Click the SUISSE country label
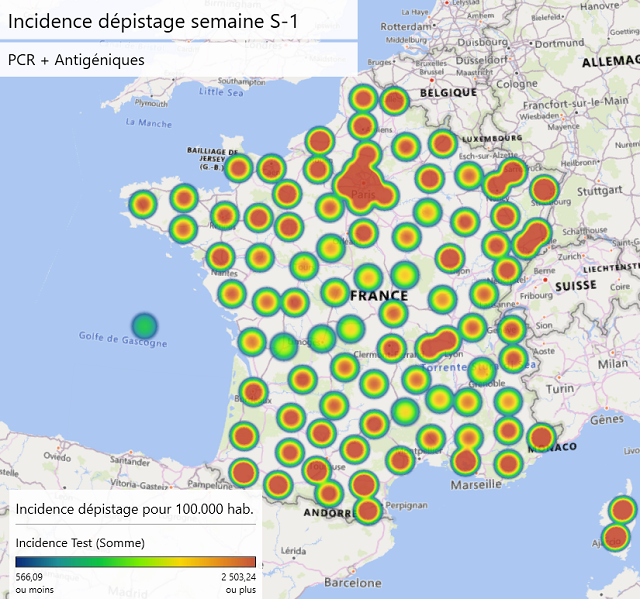 (575, 285)
